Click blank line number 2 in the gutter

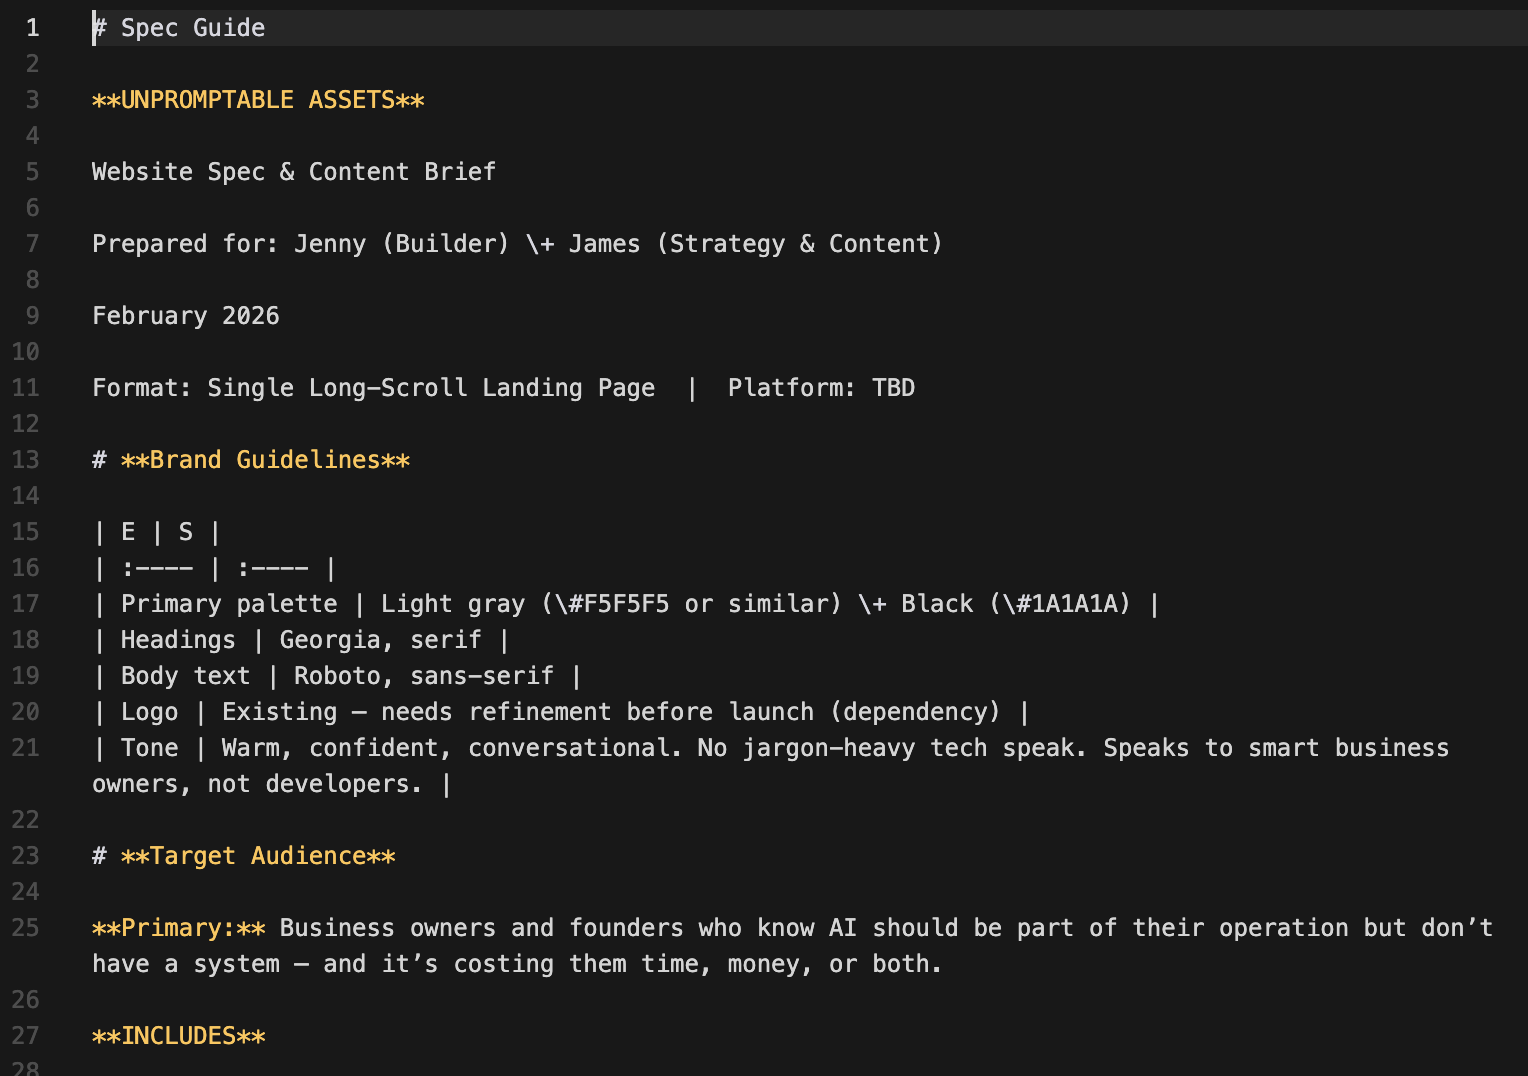click(x=33, y=64)
